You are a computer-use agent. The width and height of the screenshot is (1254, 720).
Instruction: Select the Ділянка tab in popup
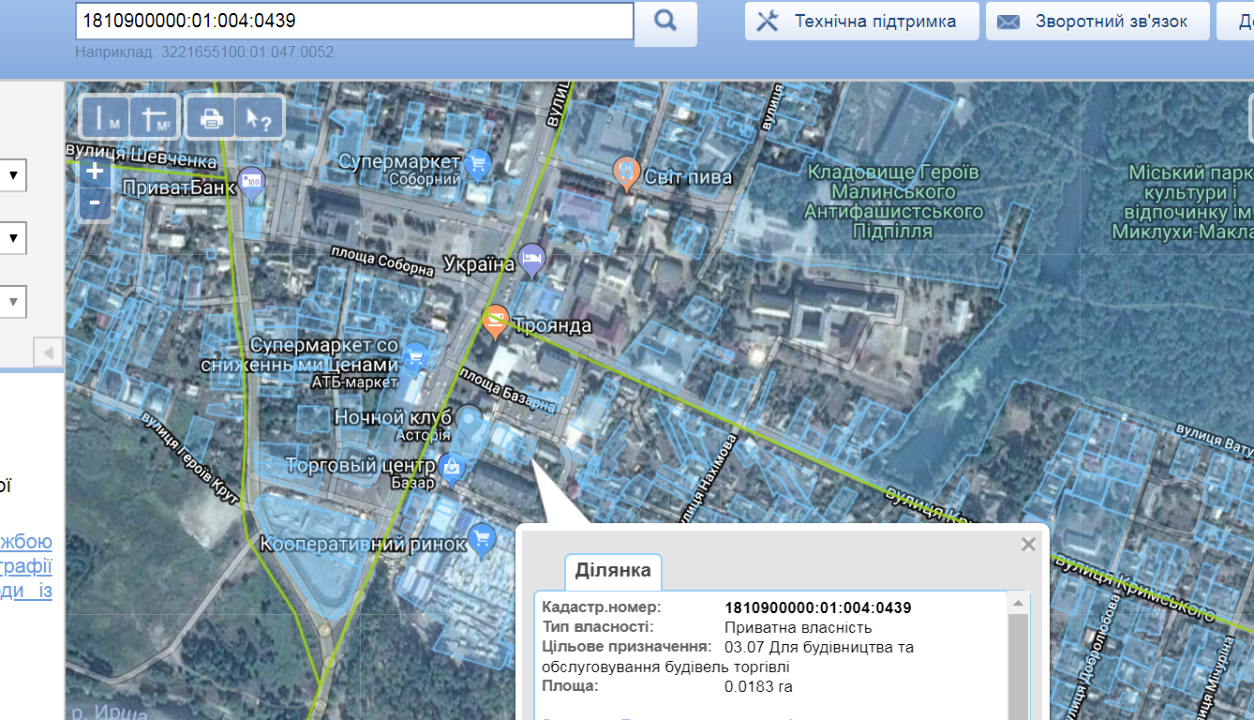pos(612,571)
